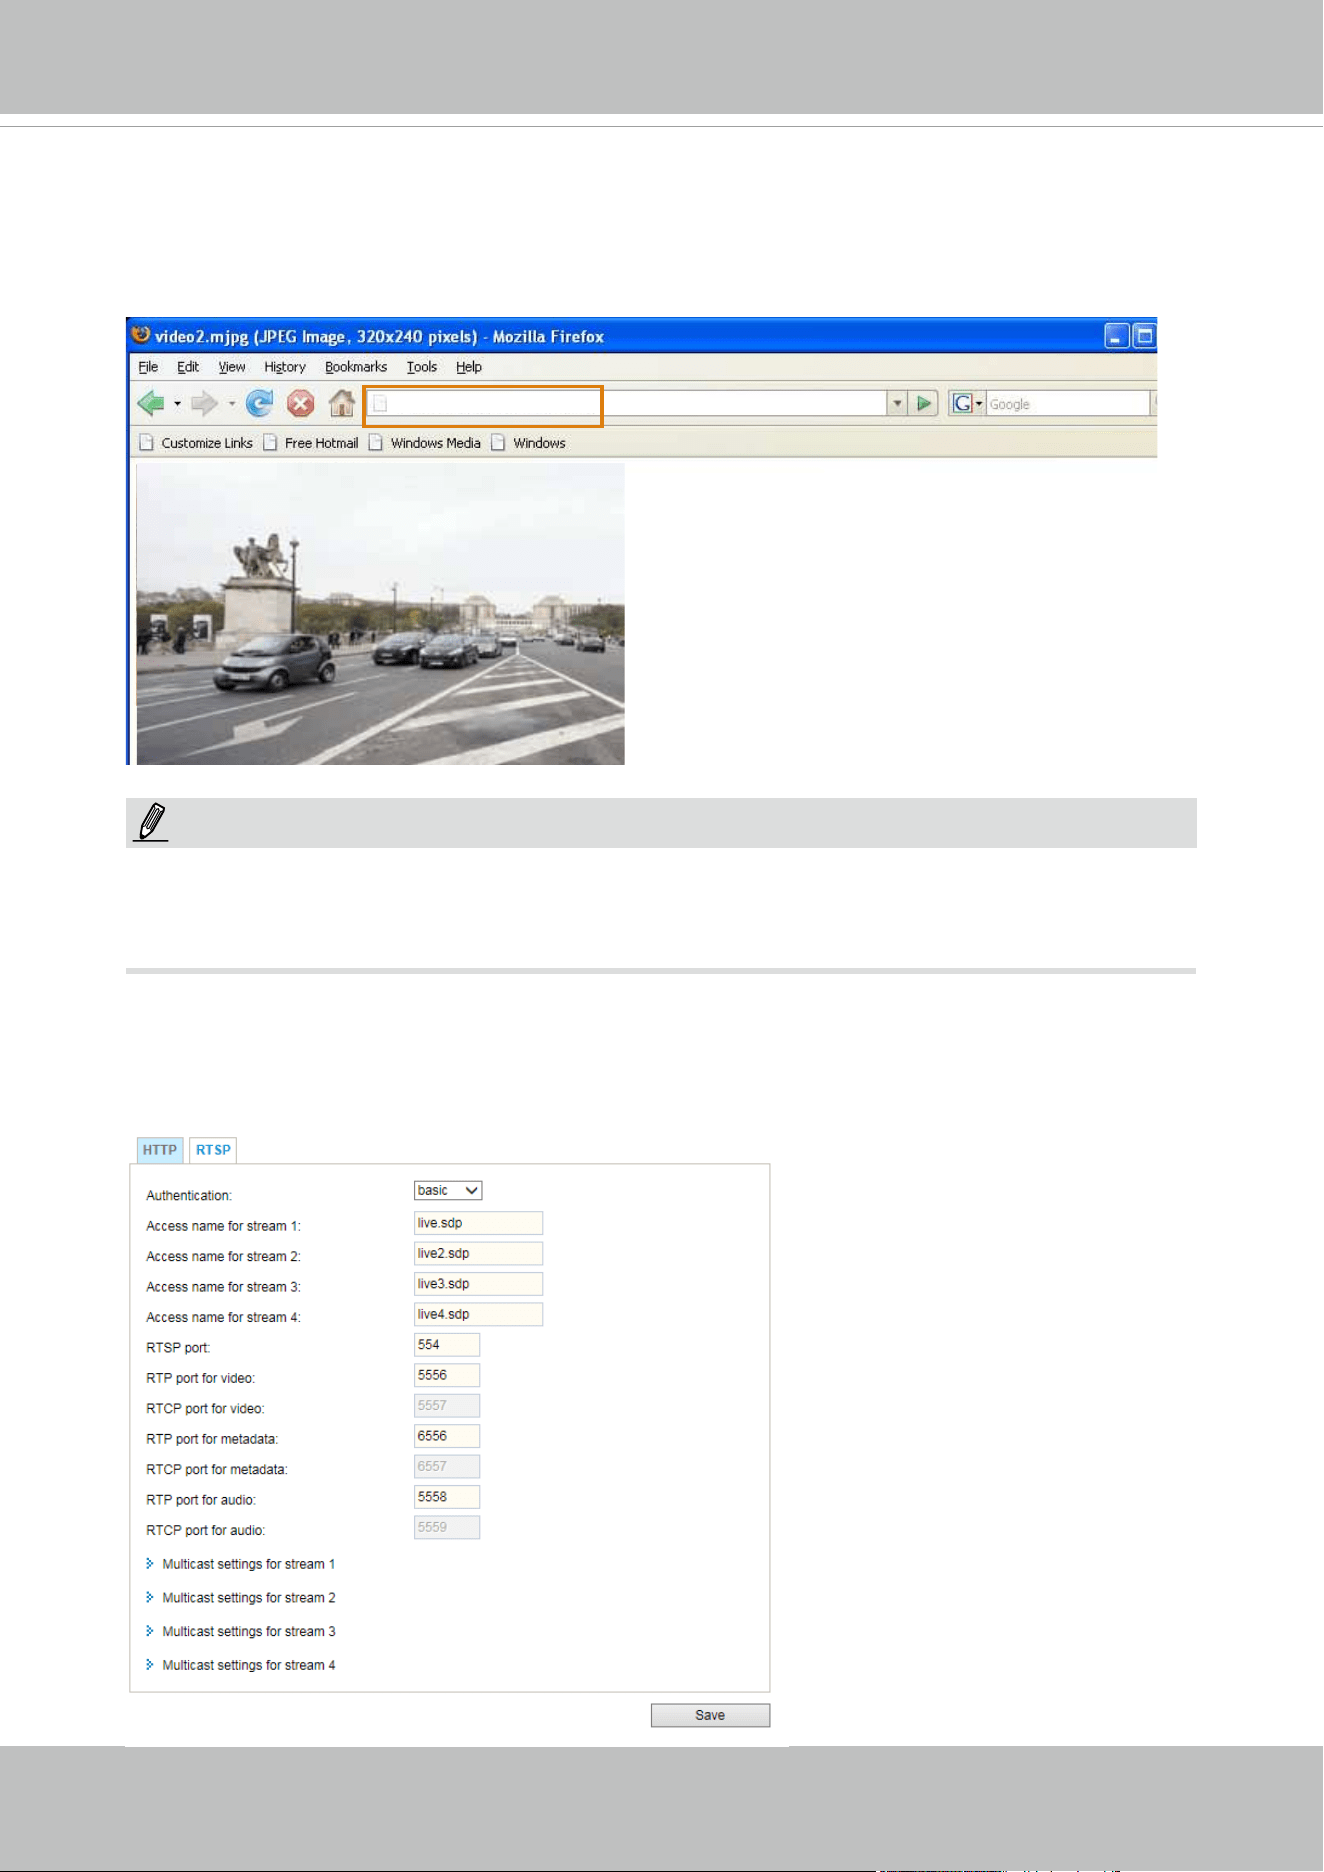
Task: Open the Bookmarks menu
Action: point(356,367)
